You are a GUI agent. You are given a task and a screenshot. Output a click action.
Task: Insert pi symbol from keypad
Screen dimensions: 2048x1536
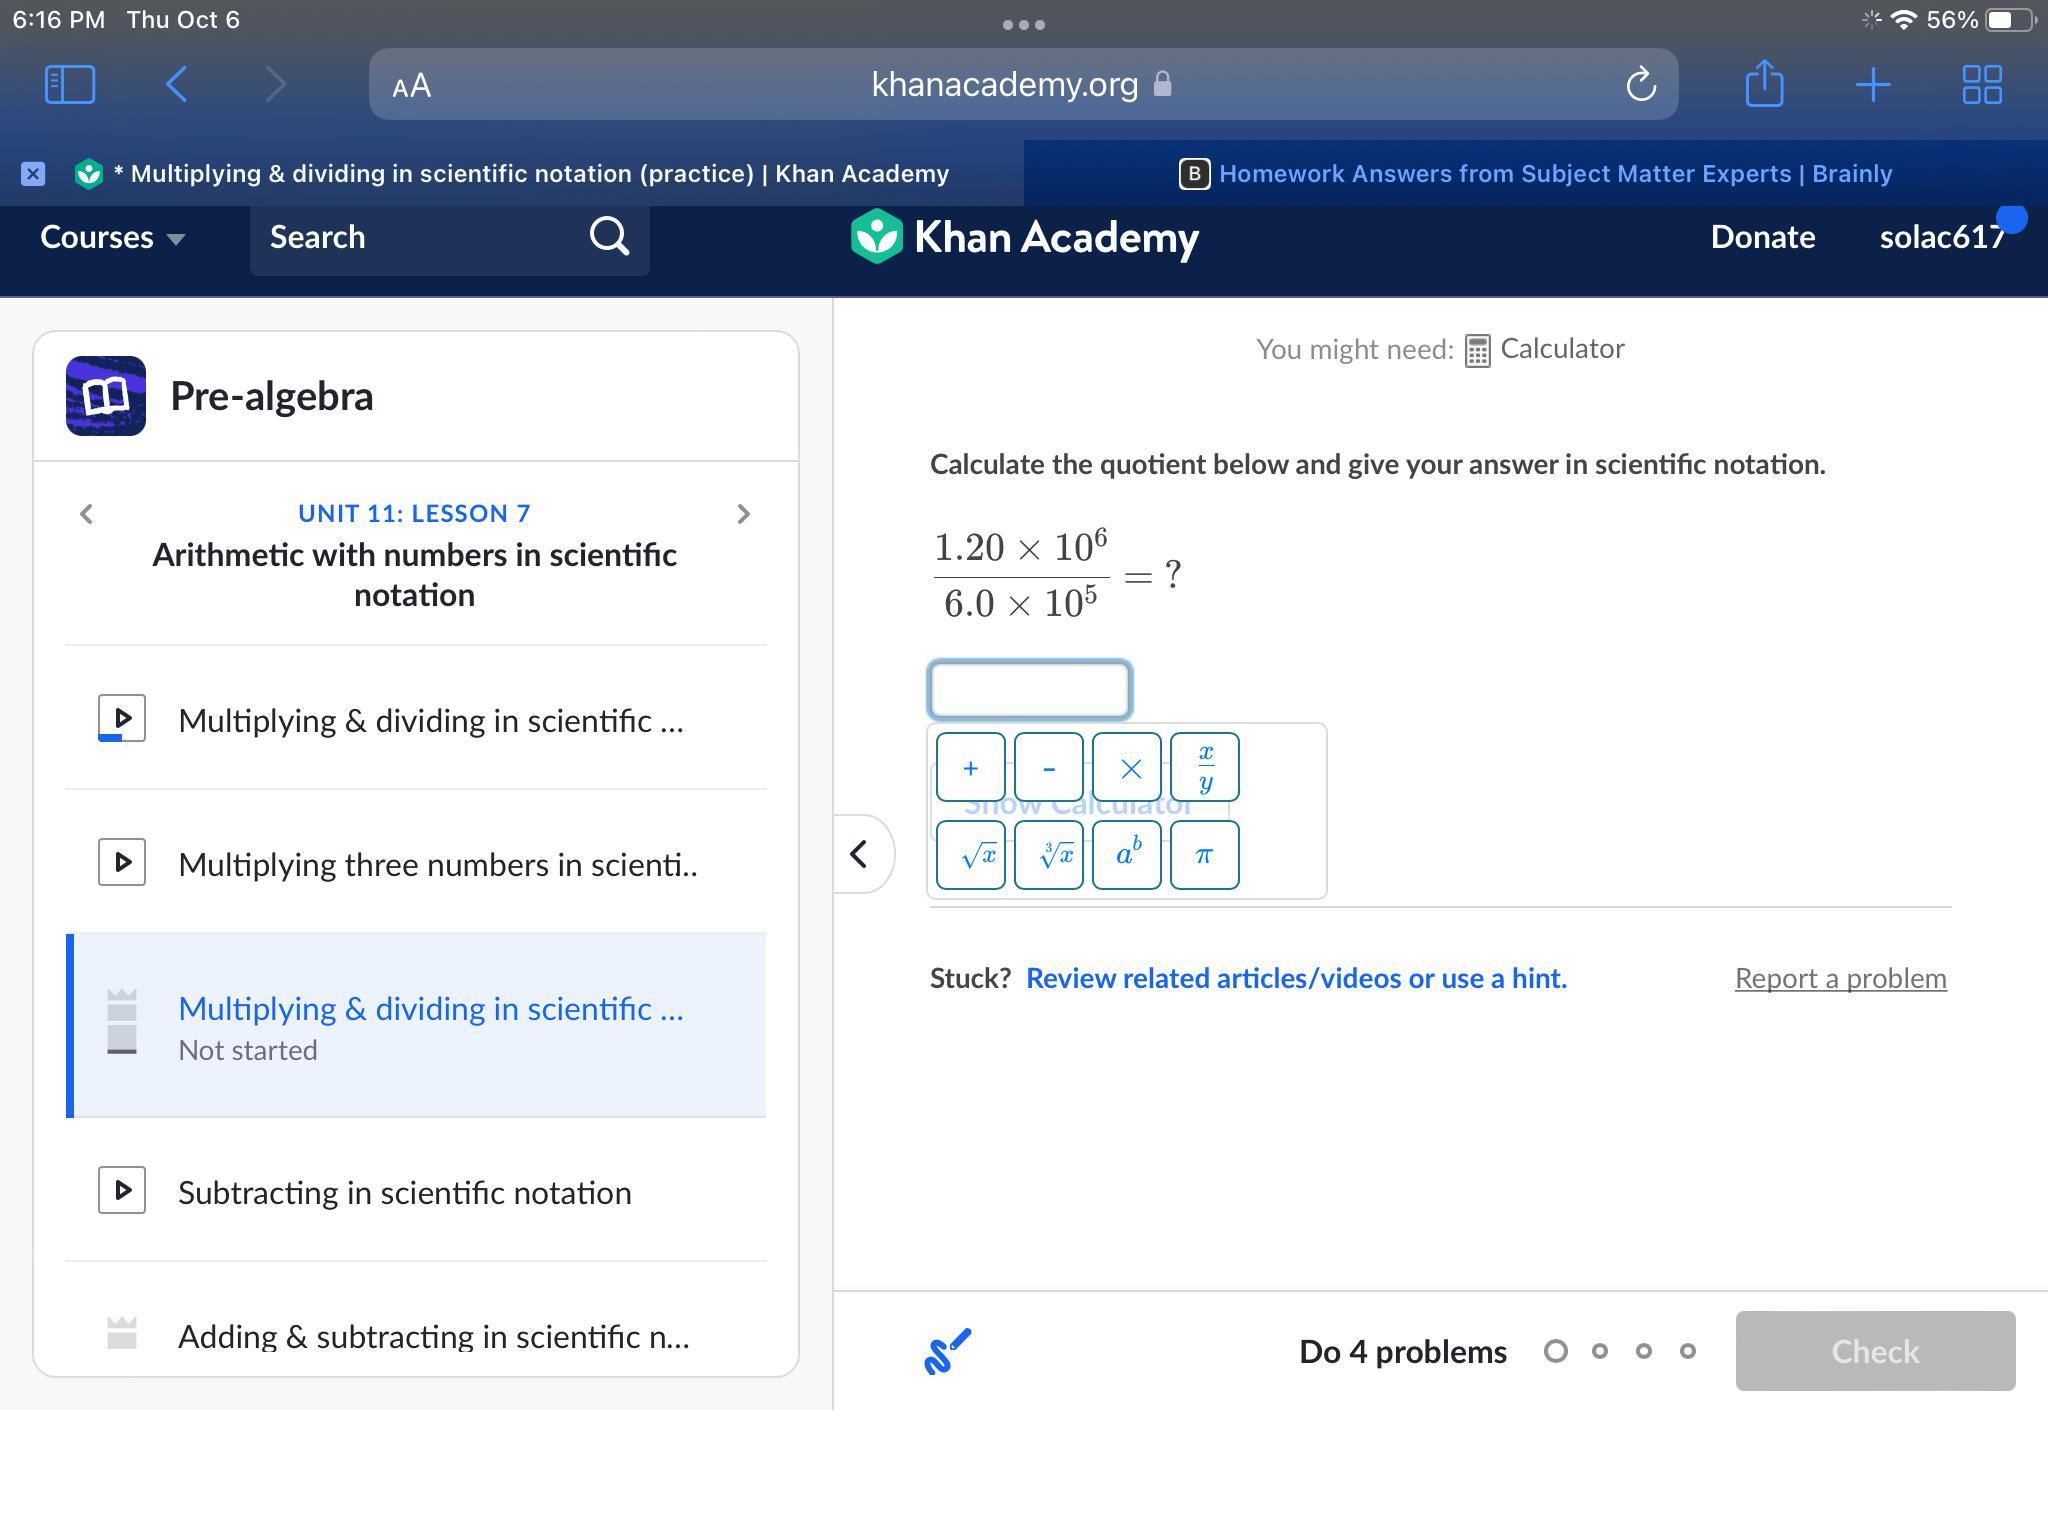[1204, 855]
